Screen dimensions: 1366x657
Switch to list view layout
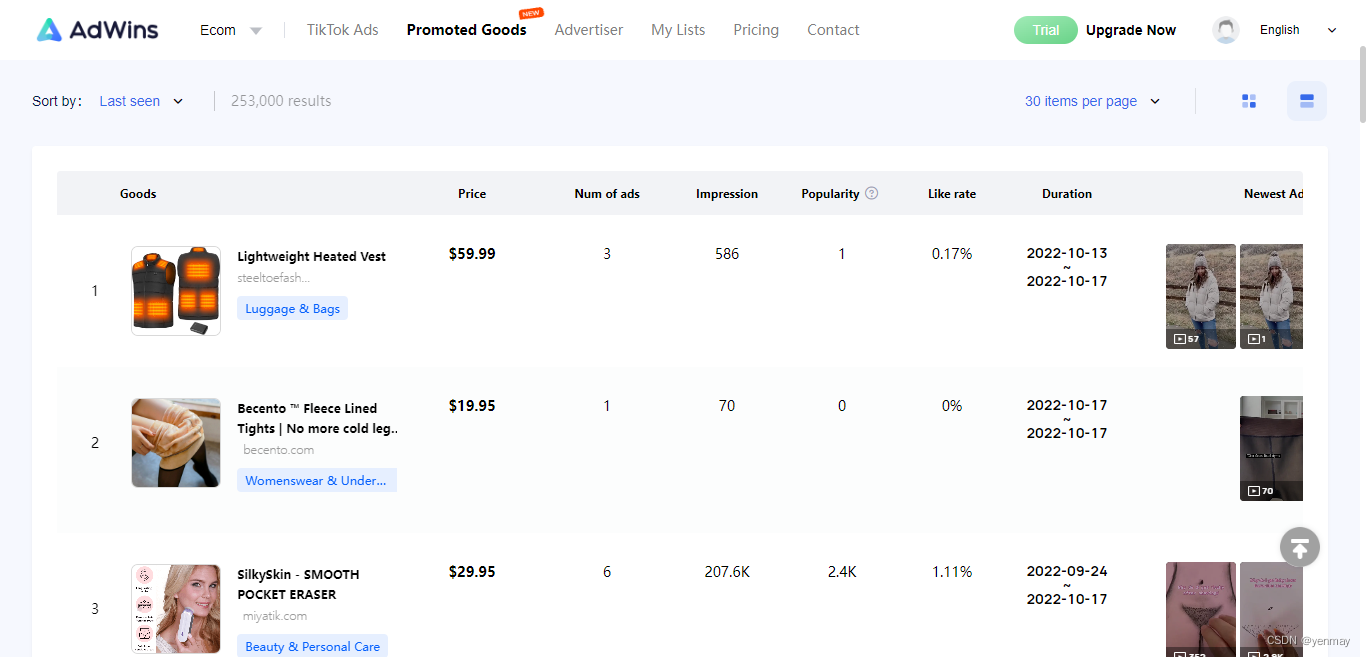[1307, 101]
